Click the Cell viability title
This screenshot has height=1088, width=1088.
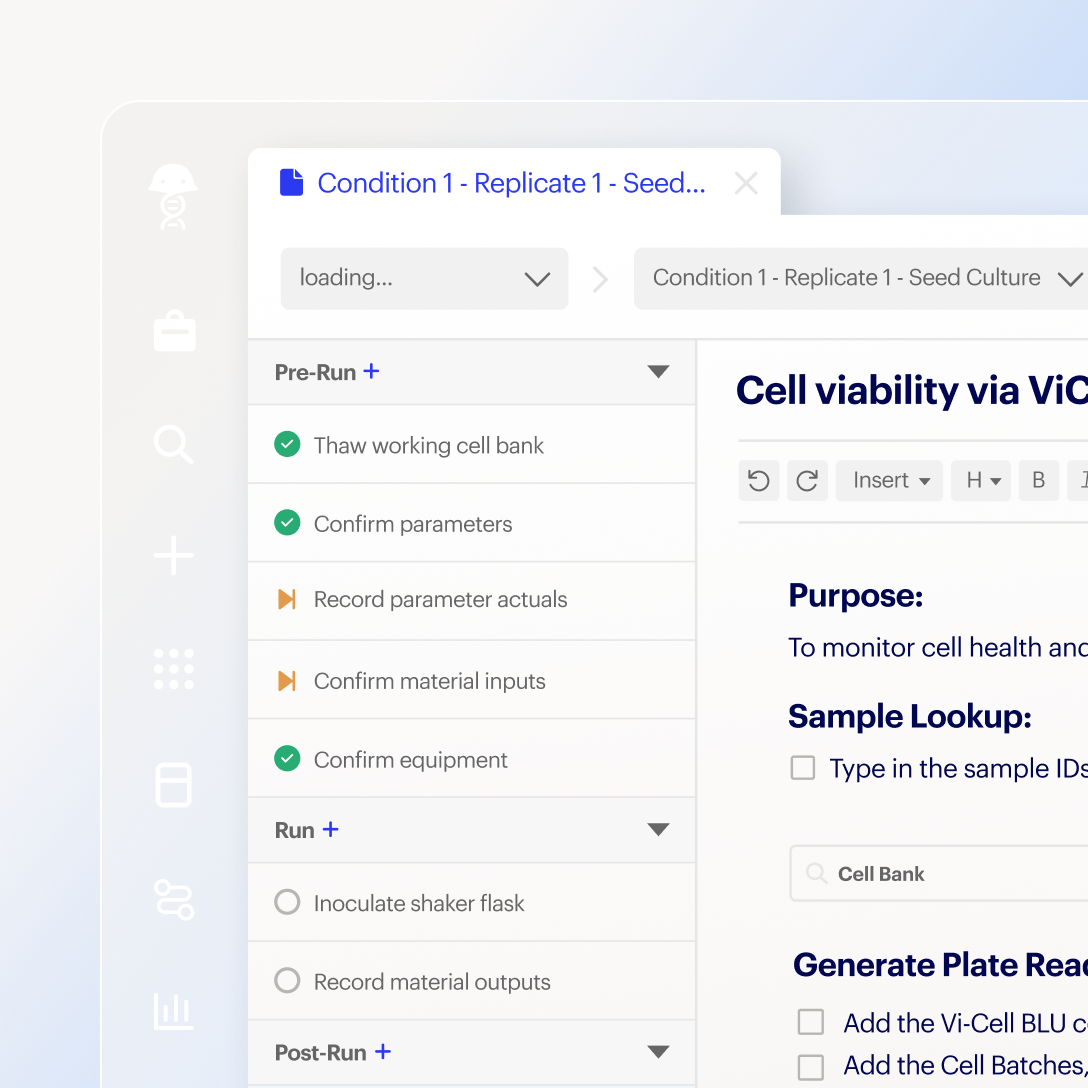pyautogui.click(x=912, y=391)
